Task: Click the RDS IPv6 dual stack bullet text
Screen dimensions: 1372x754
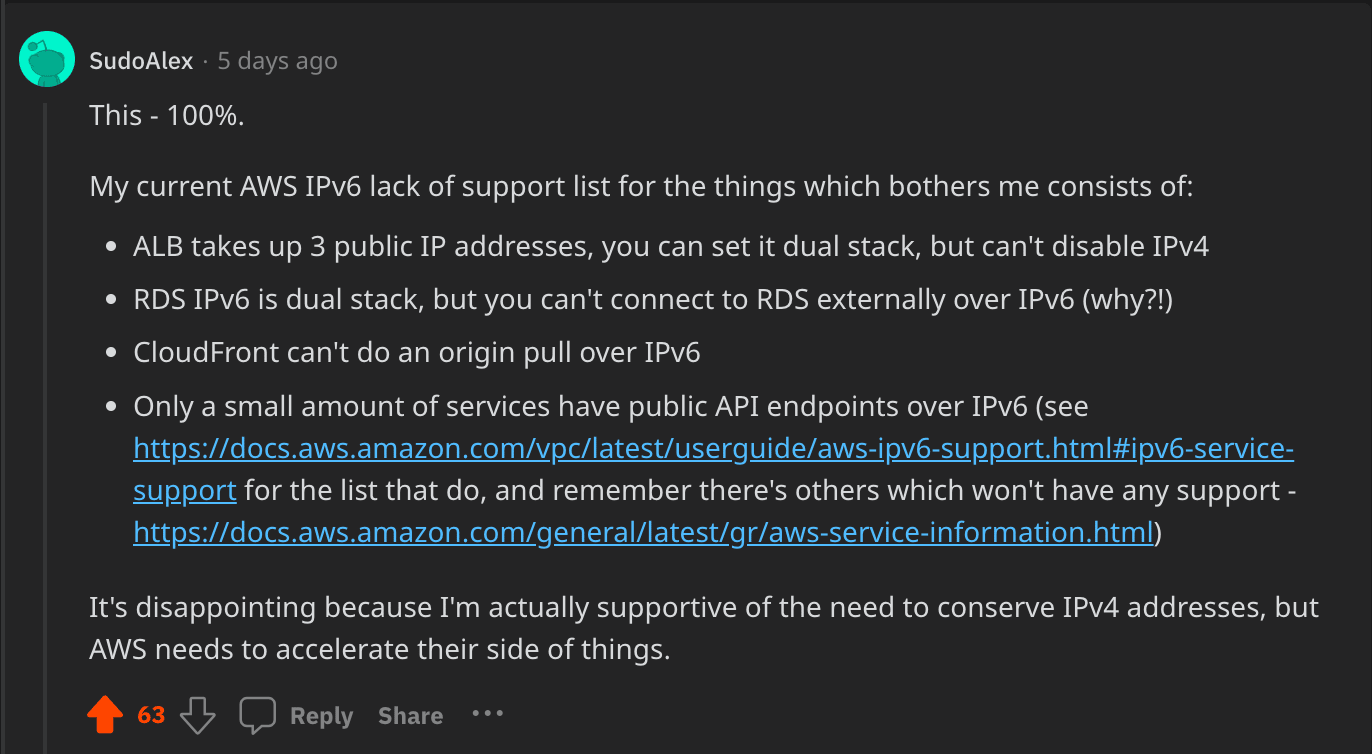Action: pos(652,300)
